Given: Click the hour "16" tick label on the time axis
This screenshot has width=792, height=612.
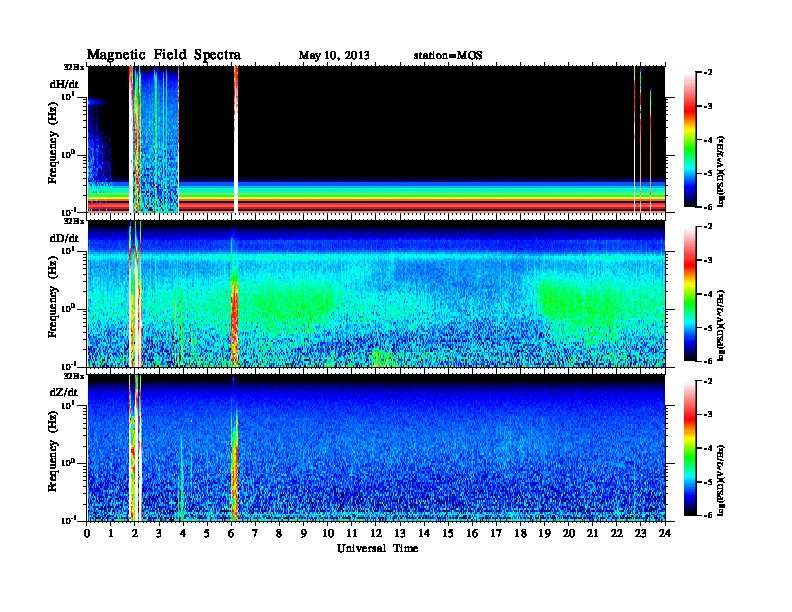Looking at the screenshot, I should pos(472,533).
